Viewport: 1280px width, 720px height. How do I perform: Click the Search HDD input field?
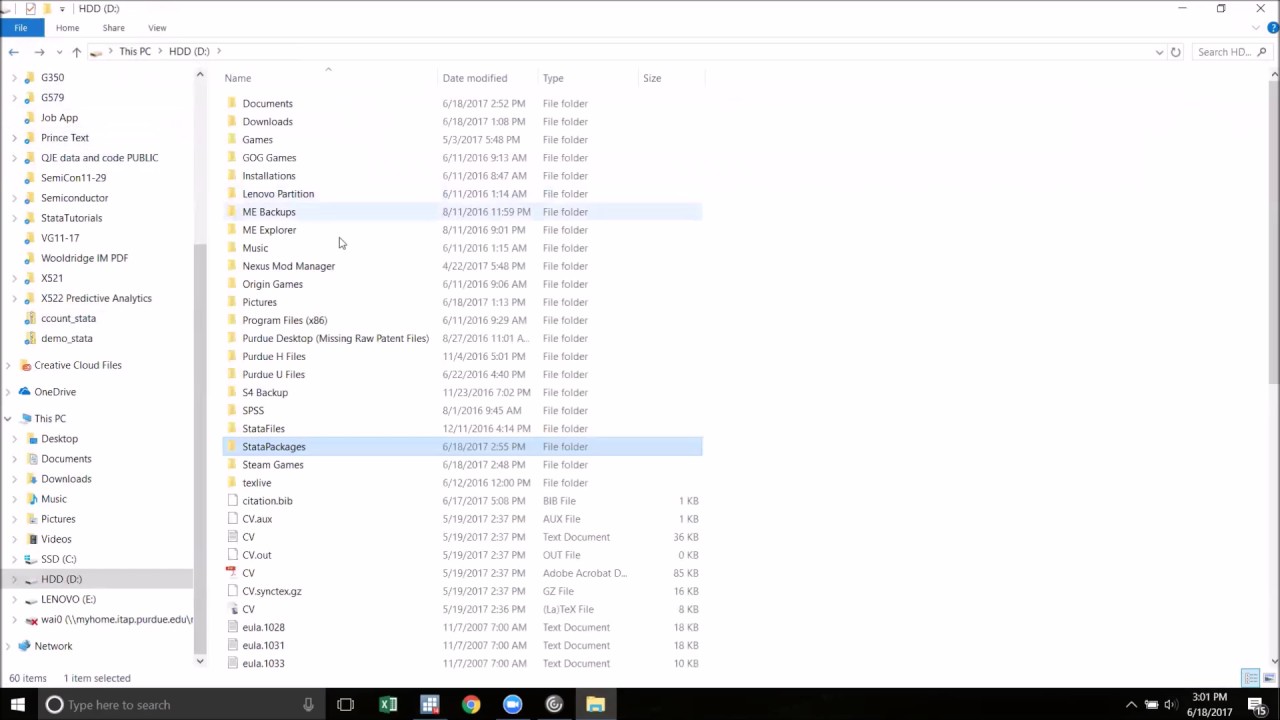pyautogui.click(x=1233, y=52)
